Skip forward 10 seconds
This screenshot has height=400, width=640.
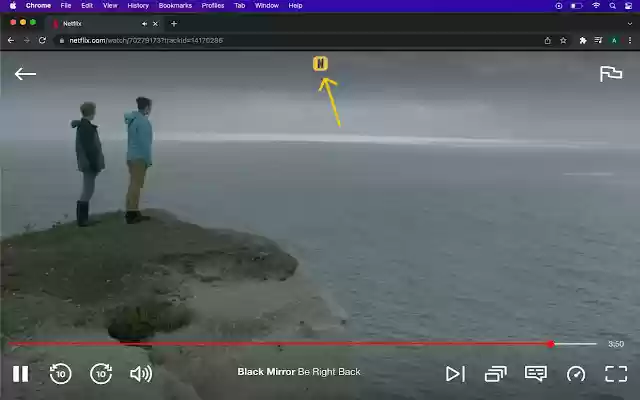[101, 373]
